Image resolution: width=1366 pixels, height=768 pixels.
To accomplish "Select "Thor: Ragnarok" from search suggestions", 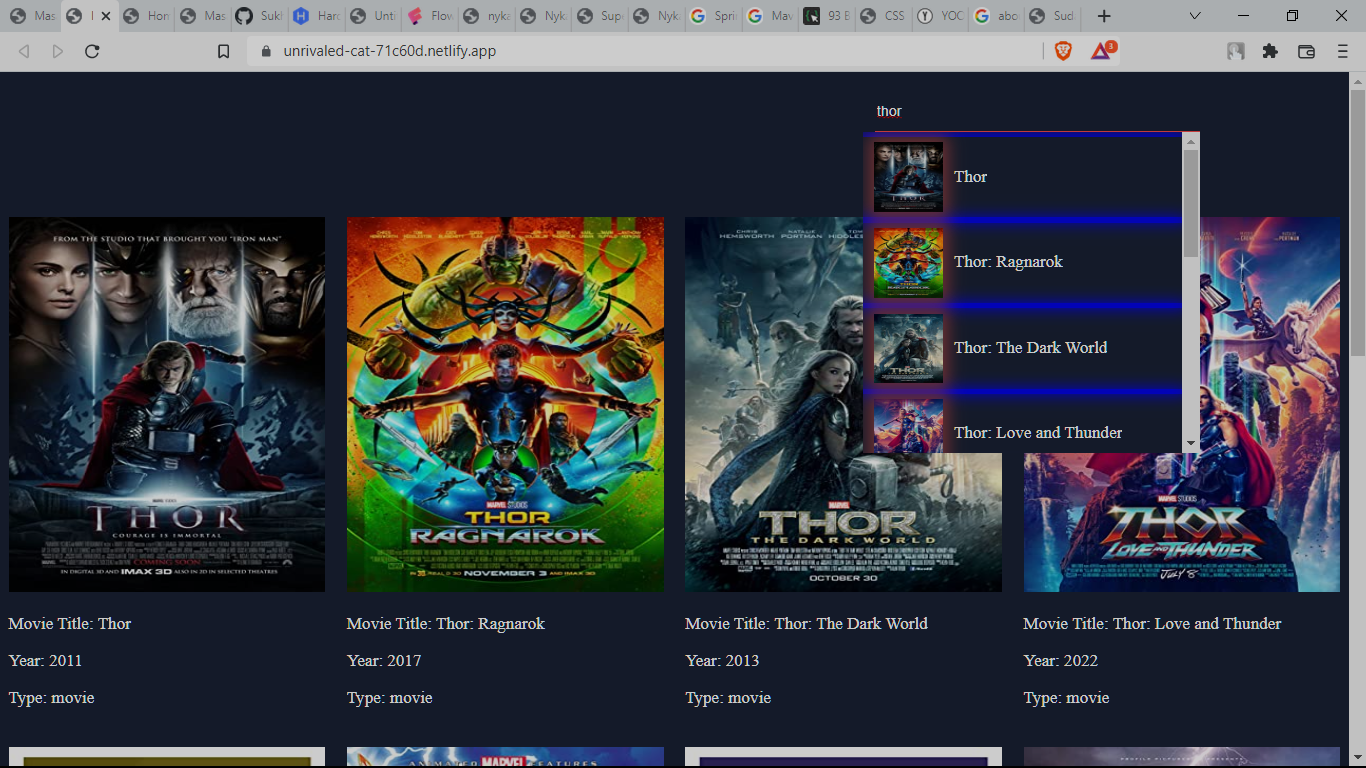I will pyautogui.click(x=1008, y=262).
